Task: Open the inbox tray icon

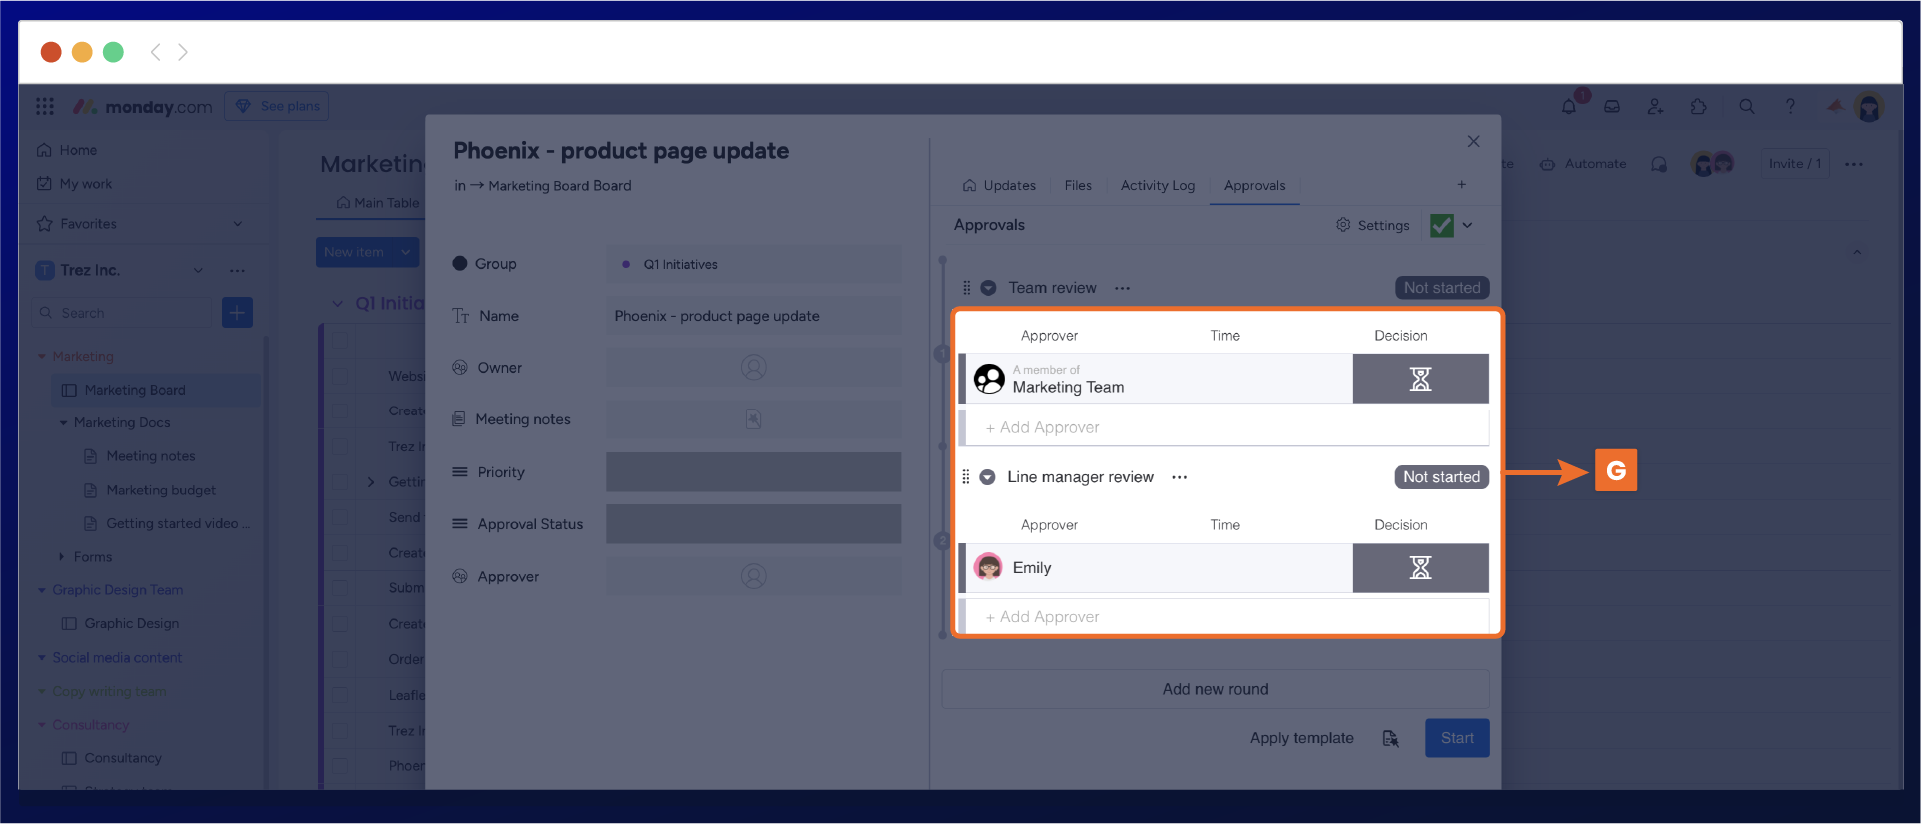Action: (1612, 107)
